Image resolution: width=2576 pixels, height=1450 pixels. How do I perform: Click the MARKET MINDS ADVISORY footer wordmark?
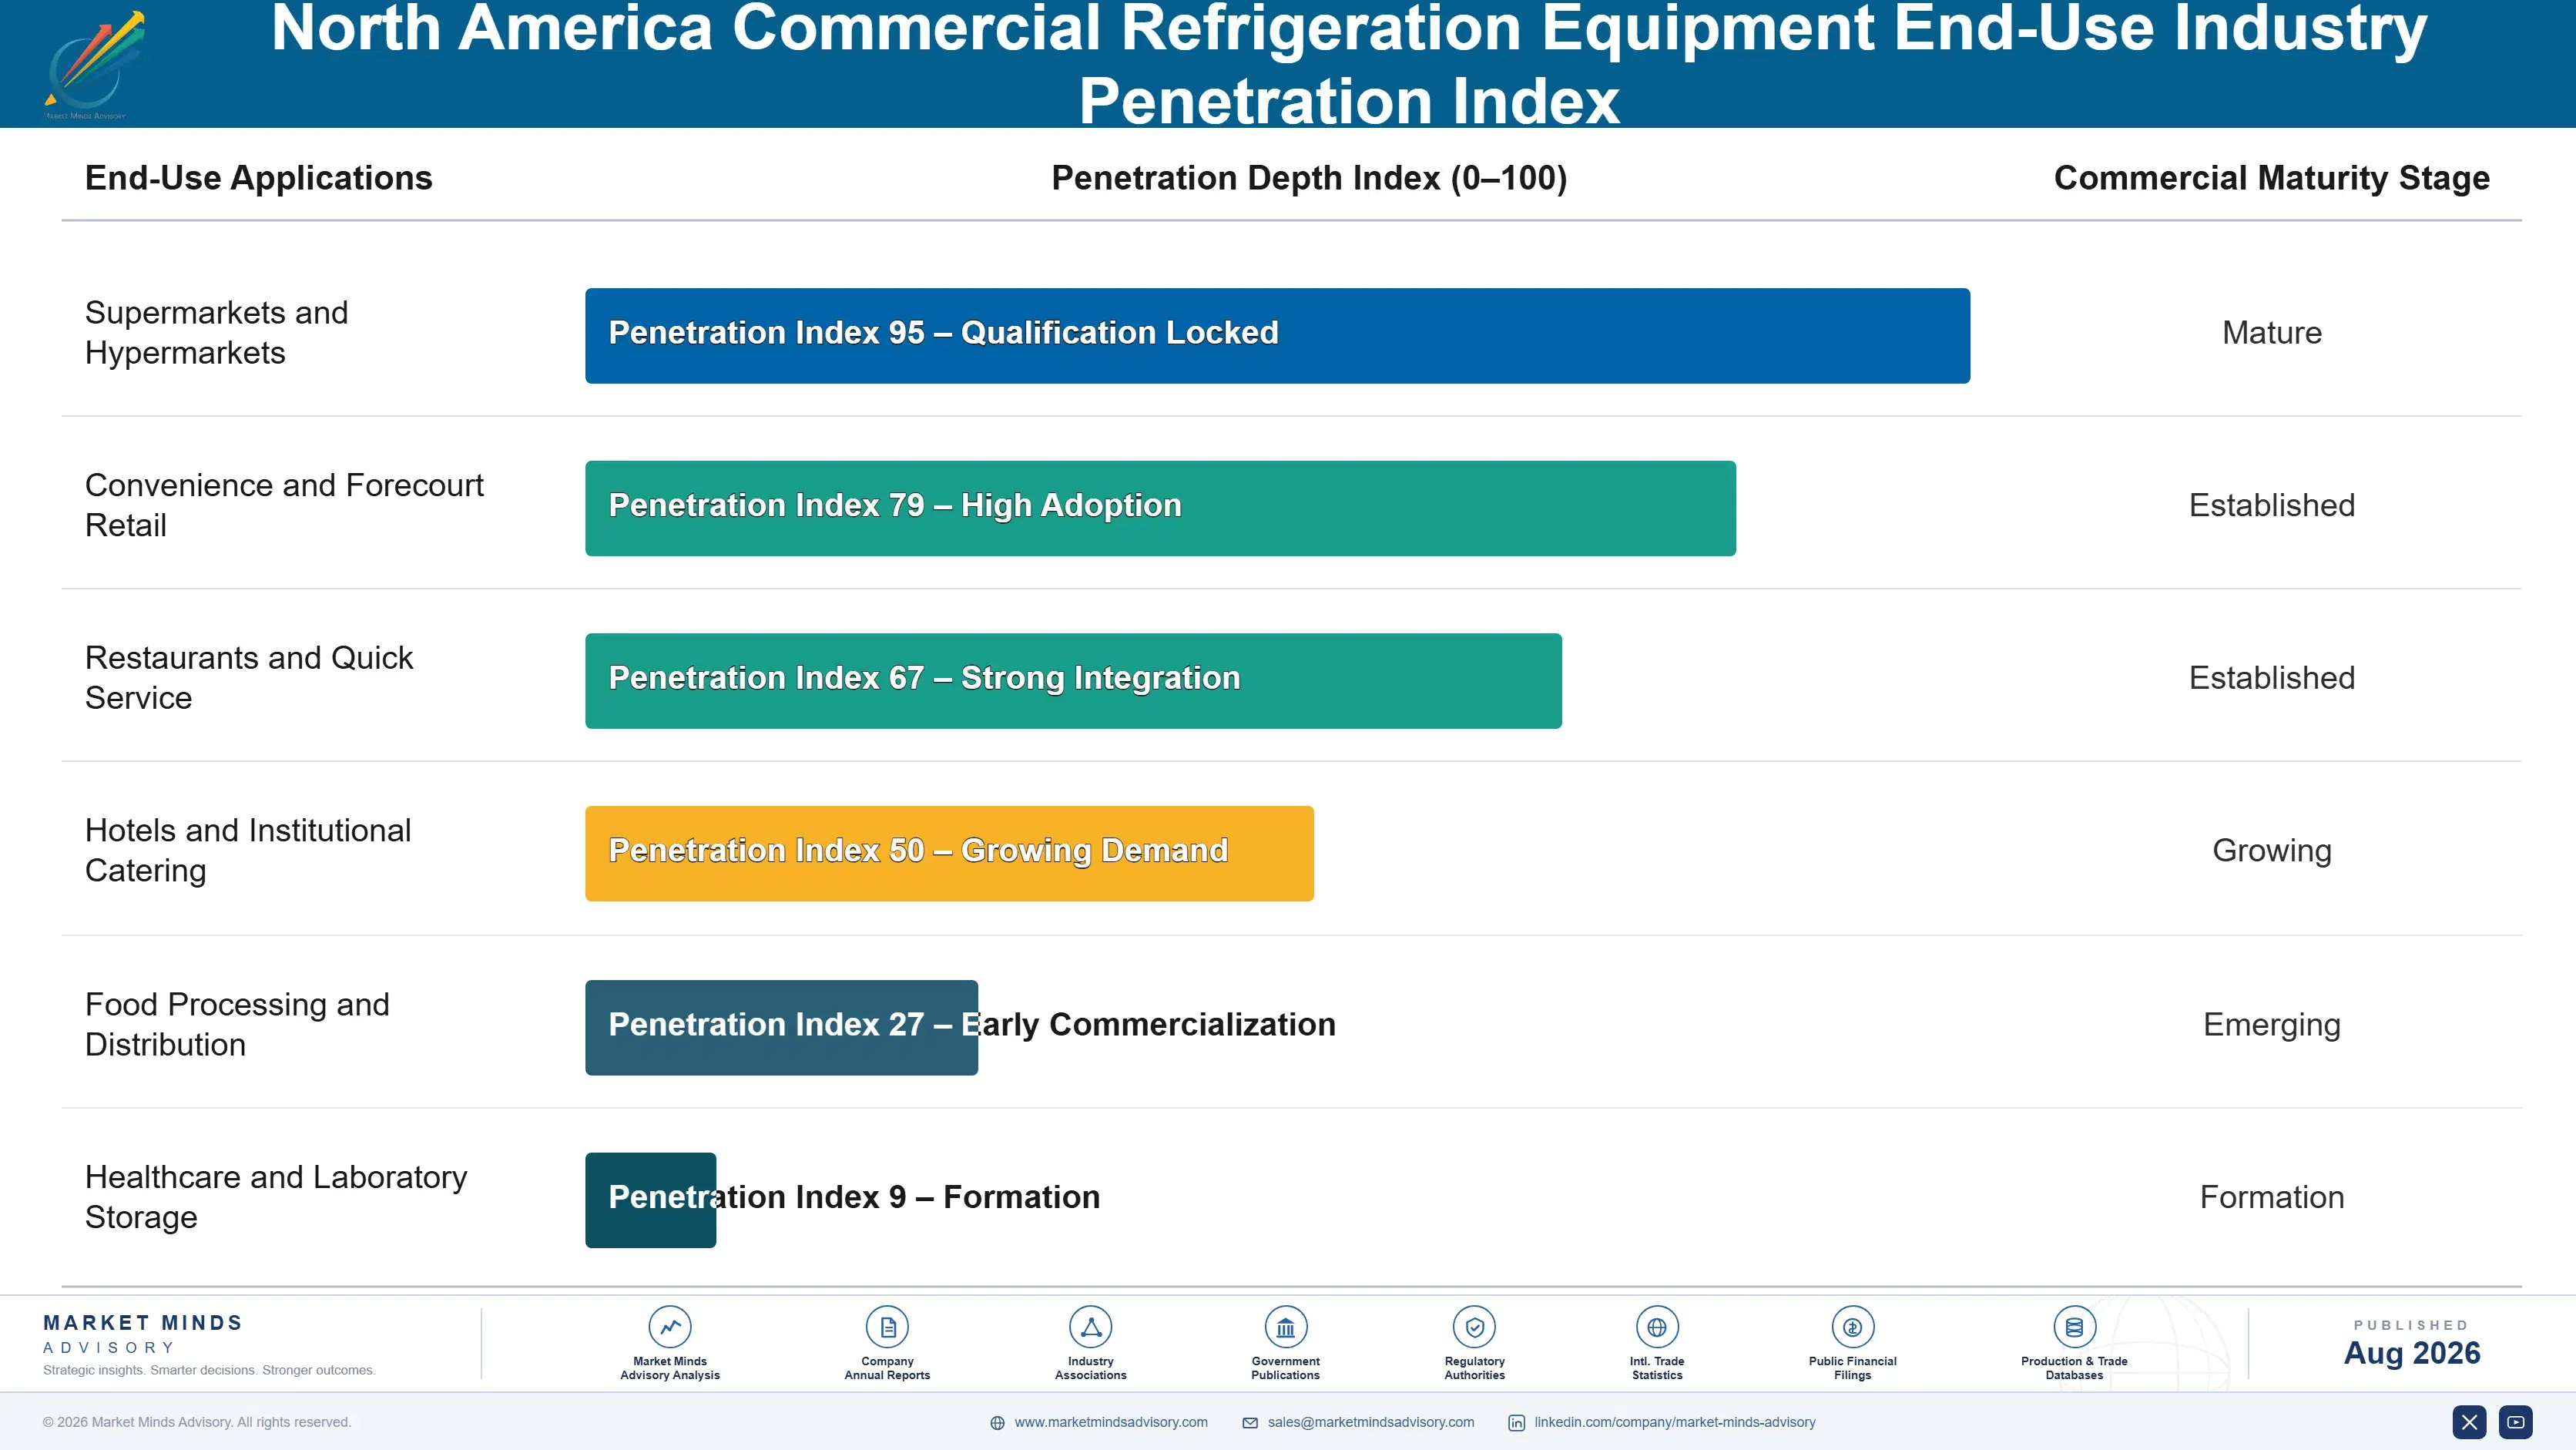tap(143, 1334)
